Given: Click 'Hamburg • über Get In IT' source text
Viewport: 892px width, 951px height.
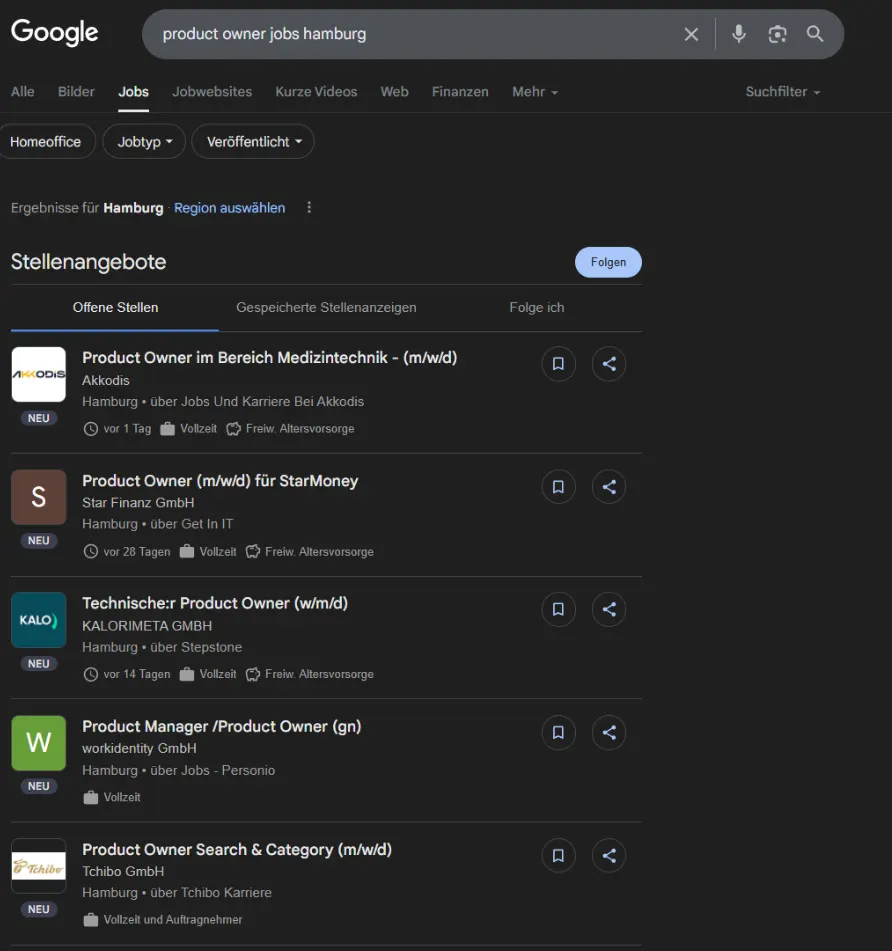Looking at the screenshot, I should point(158,524).
